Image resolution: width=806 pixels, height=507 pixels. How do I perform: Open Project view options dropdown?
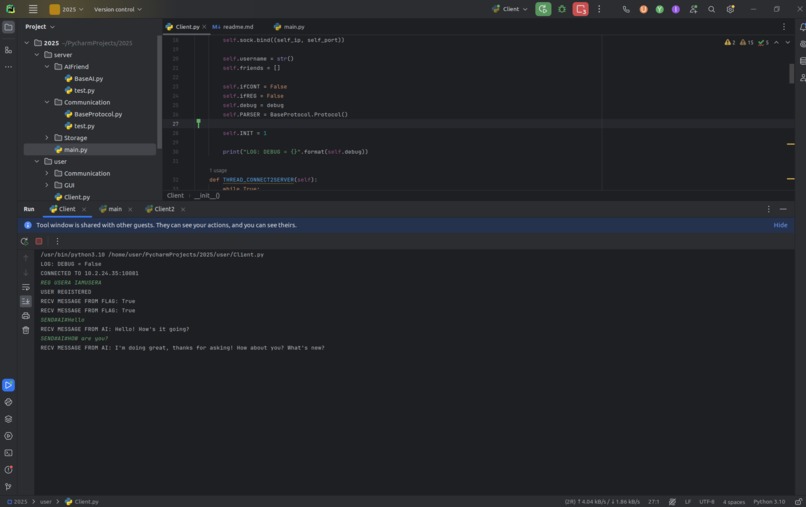[x=40, y=27]
